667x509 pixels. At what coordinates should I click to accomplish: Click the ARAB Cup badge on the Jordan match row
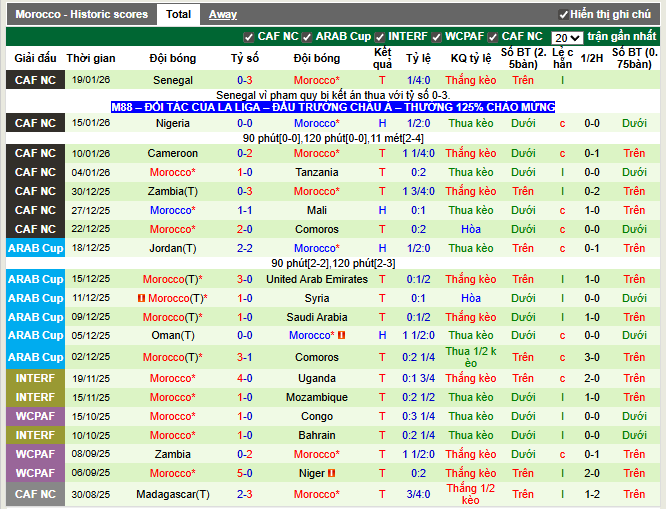(35, 248)
